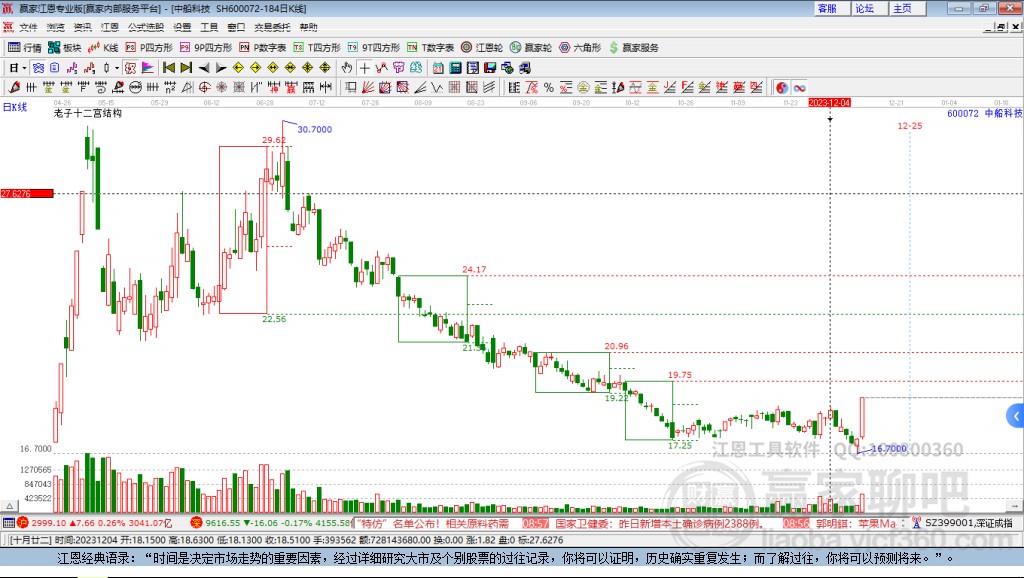Open the T数字表 time table
The width and height of the screenshot is (1024, 578).
tap(430, 48)
